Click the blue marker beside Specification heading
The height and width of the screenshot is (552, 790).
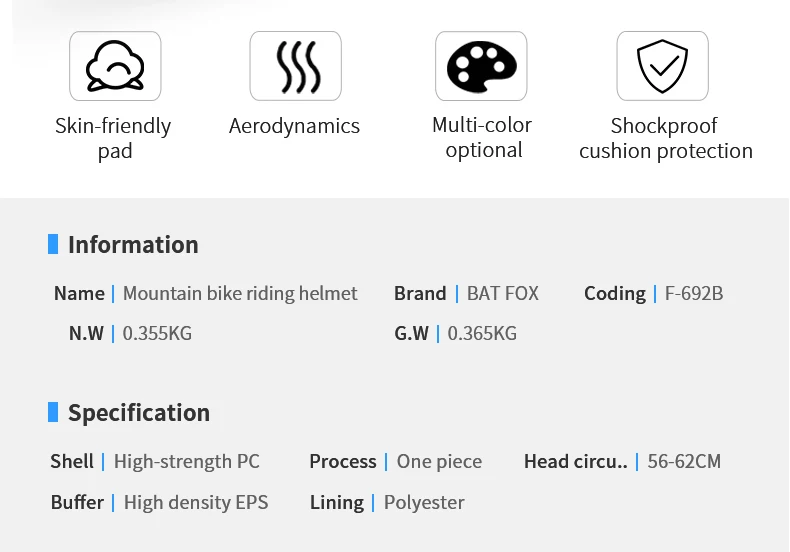(53, 412)
